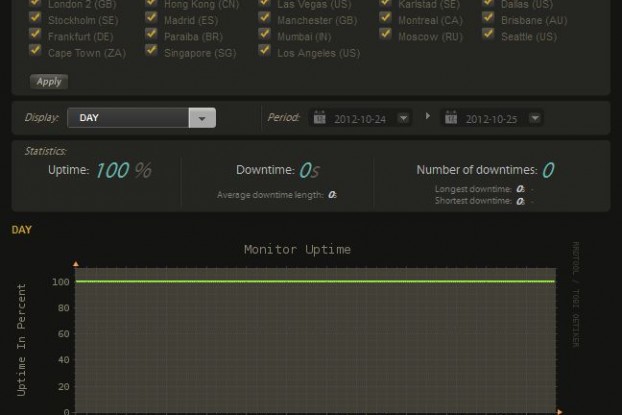Uncheck Manchester (GB) monitoring location
Viewport: 622px width, 415px height.
(264, 19)
